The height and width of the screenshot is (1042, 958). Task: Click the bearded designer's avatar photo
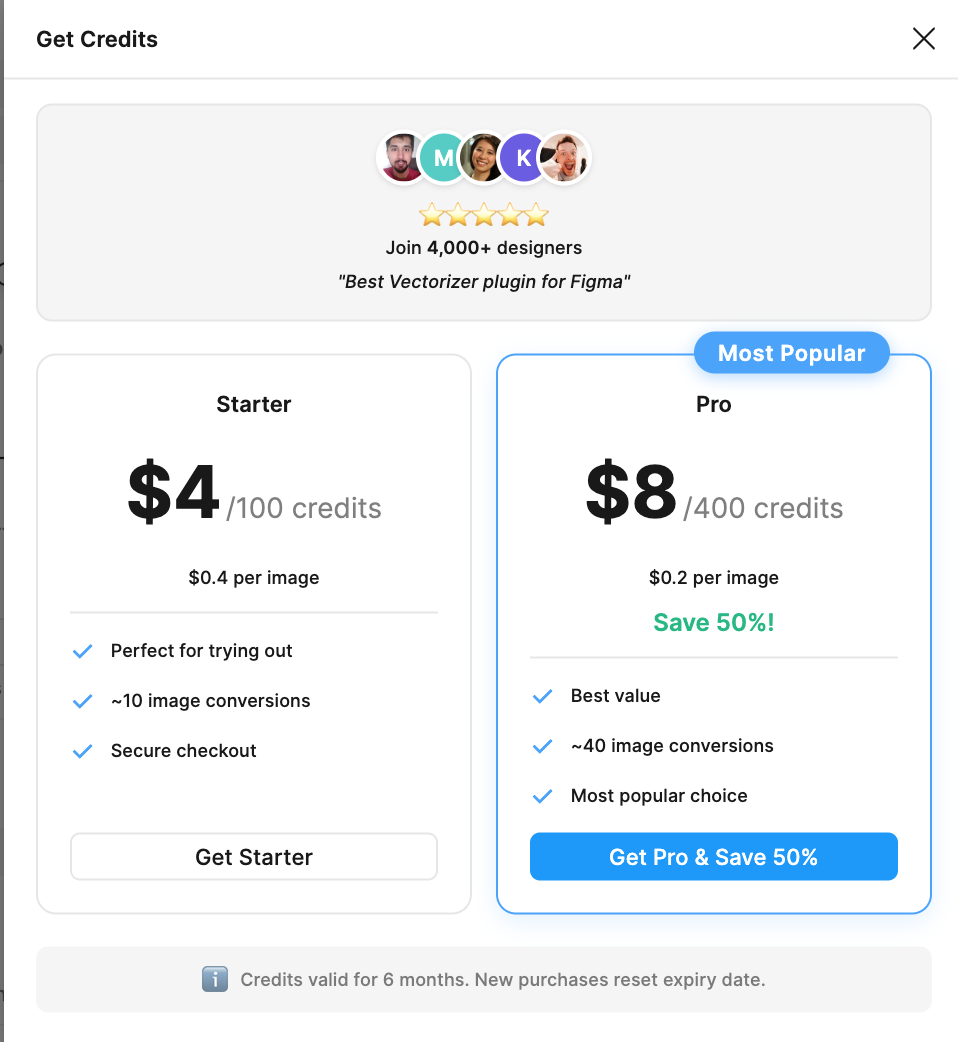click(403, 157)
